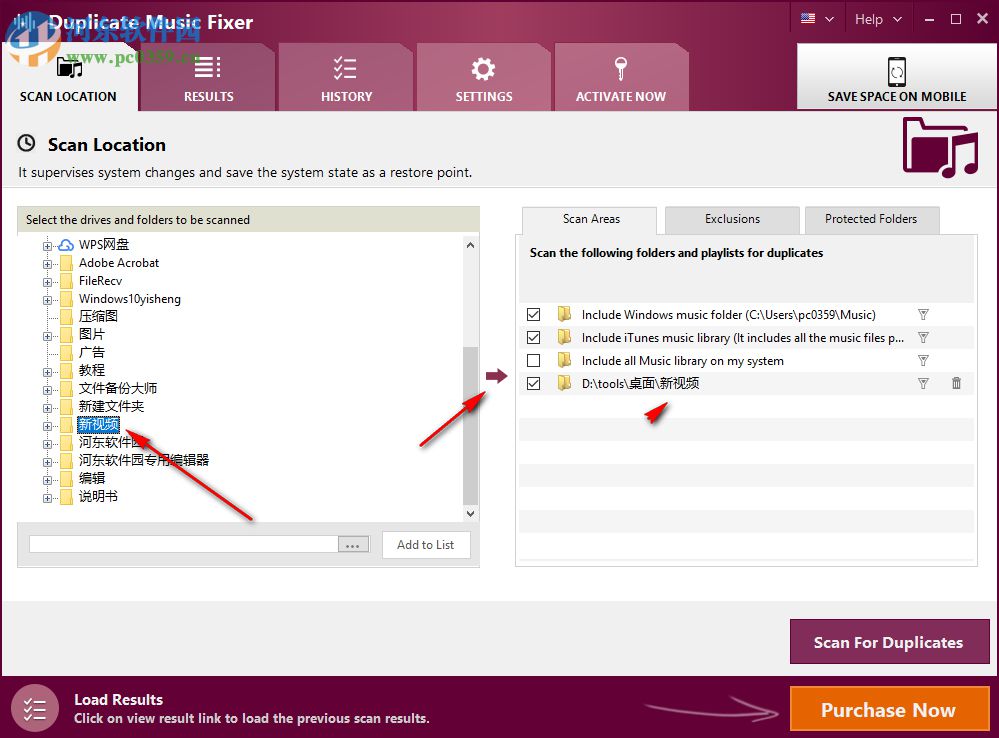Select the FileRecv folder
The width and height of the screenshot is (999, 738).
(x=100, y=280)
